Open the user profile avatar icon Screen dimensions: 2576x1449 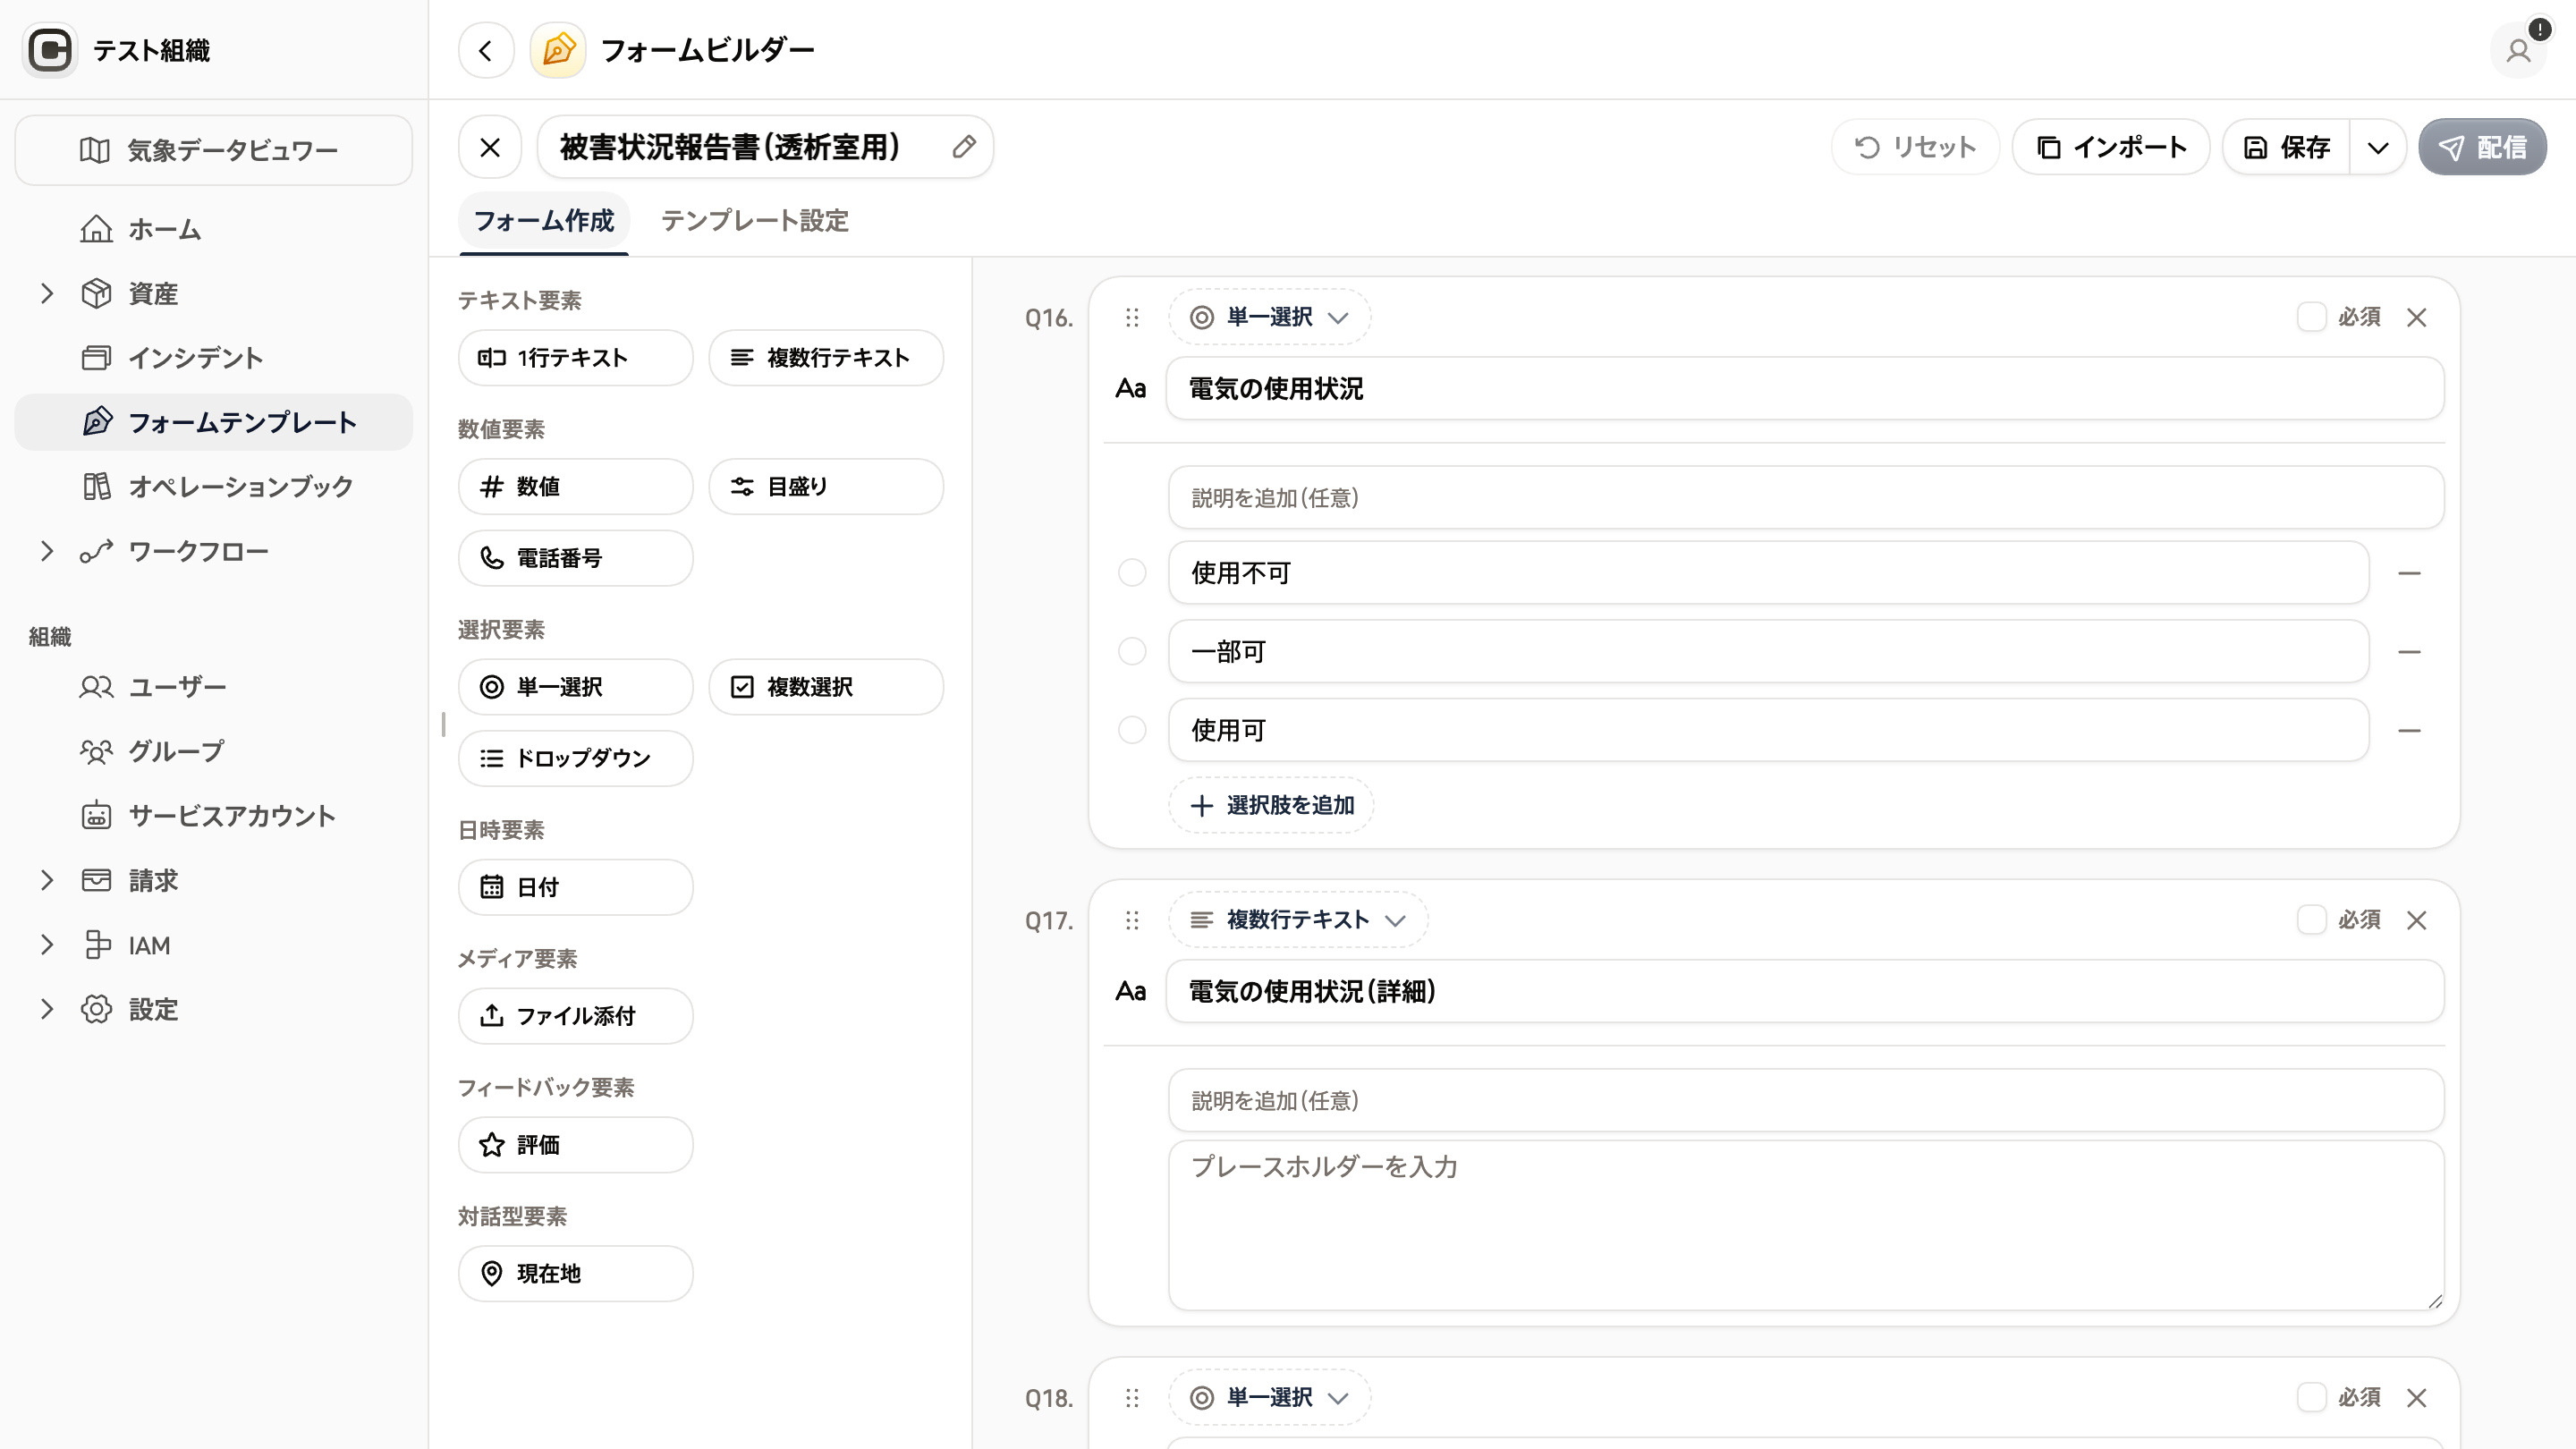[2518, 50]
